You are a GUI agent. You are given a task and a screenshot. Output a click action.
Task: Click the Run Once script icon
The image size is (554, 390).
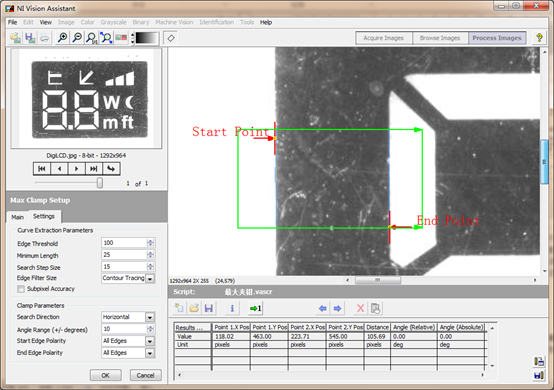tap(255, 308)
